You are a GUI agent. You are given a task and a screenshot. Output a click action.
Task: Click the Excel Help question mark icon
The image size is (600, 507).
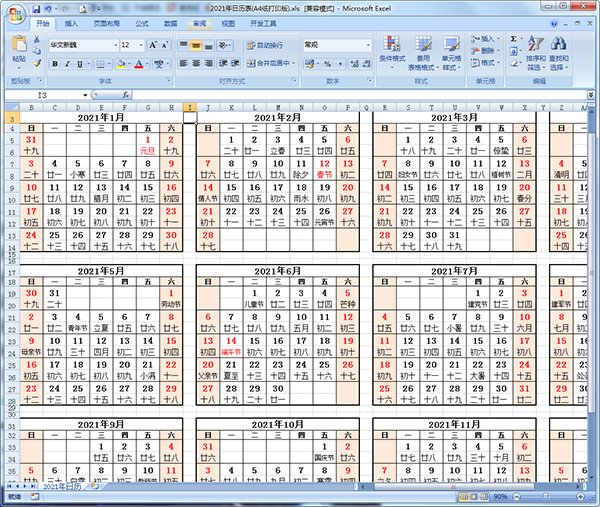coord(554,24)
